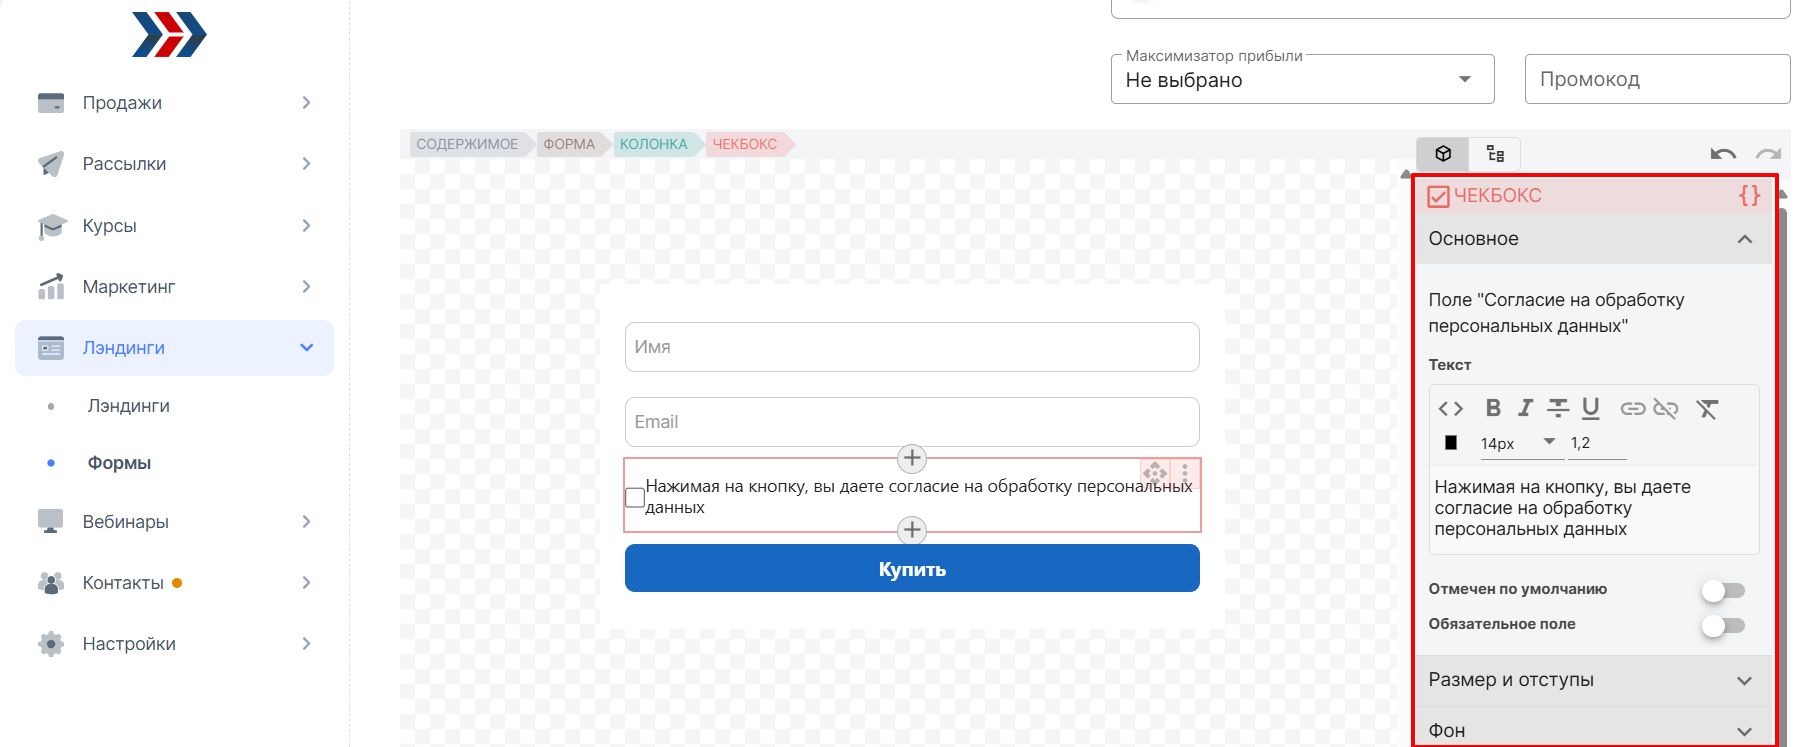
Task: Open source code view icon
Action: pos(1451,408)
